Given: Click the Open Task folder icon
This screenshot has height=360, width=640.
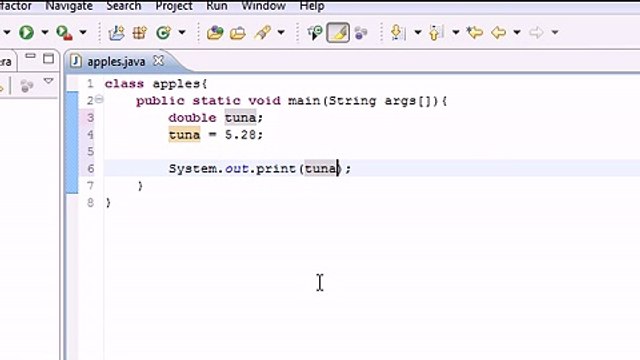Looking at the screenshot, I should click(238, 33).
